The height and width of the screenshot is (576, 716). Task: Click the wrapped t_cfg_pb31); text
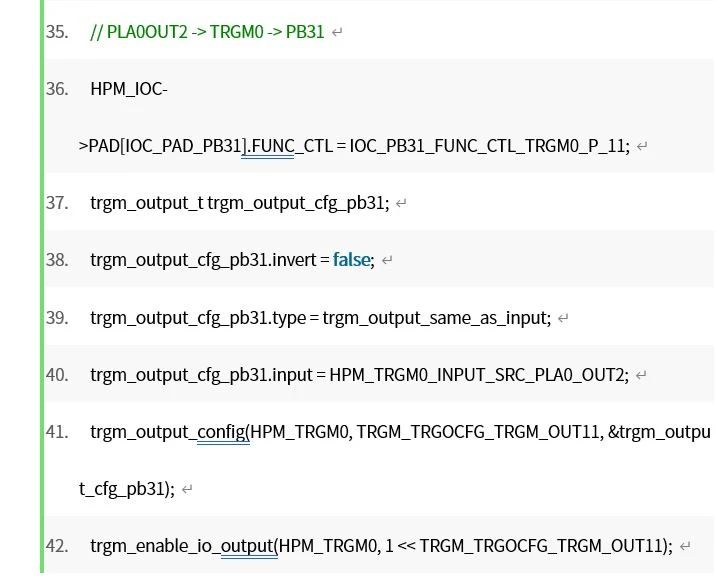pyautogui.click(x=127, y=489)
